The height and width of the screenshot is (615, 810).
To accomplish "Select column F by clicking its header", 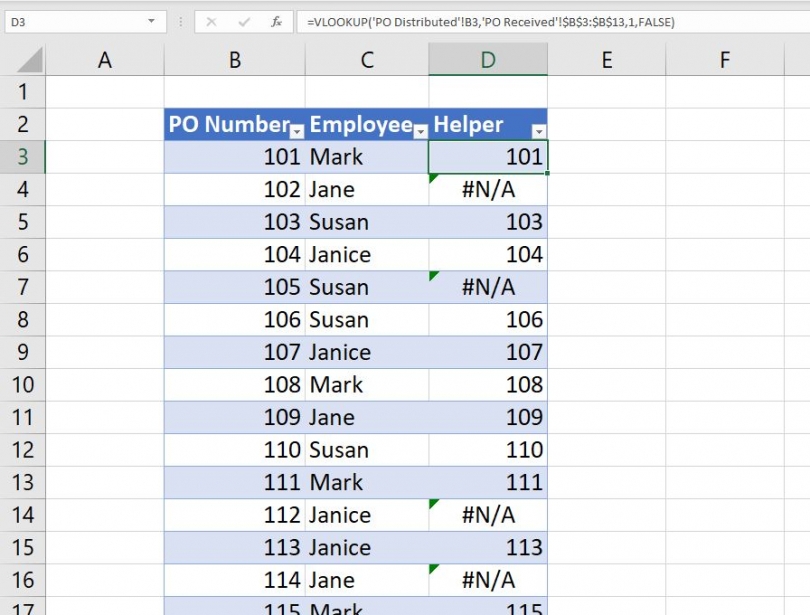I will 723,58.
